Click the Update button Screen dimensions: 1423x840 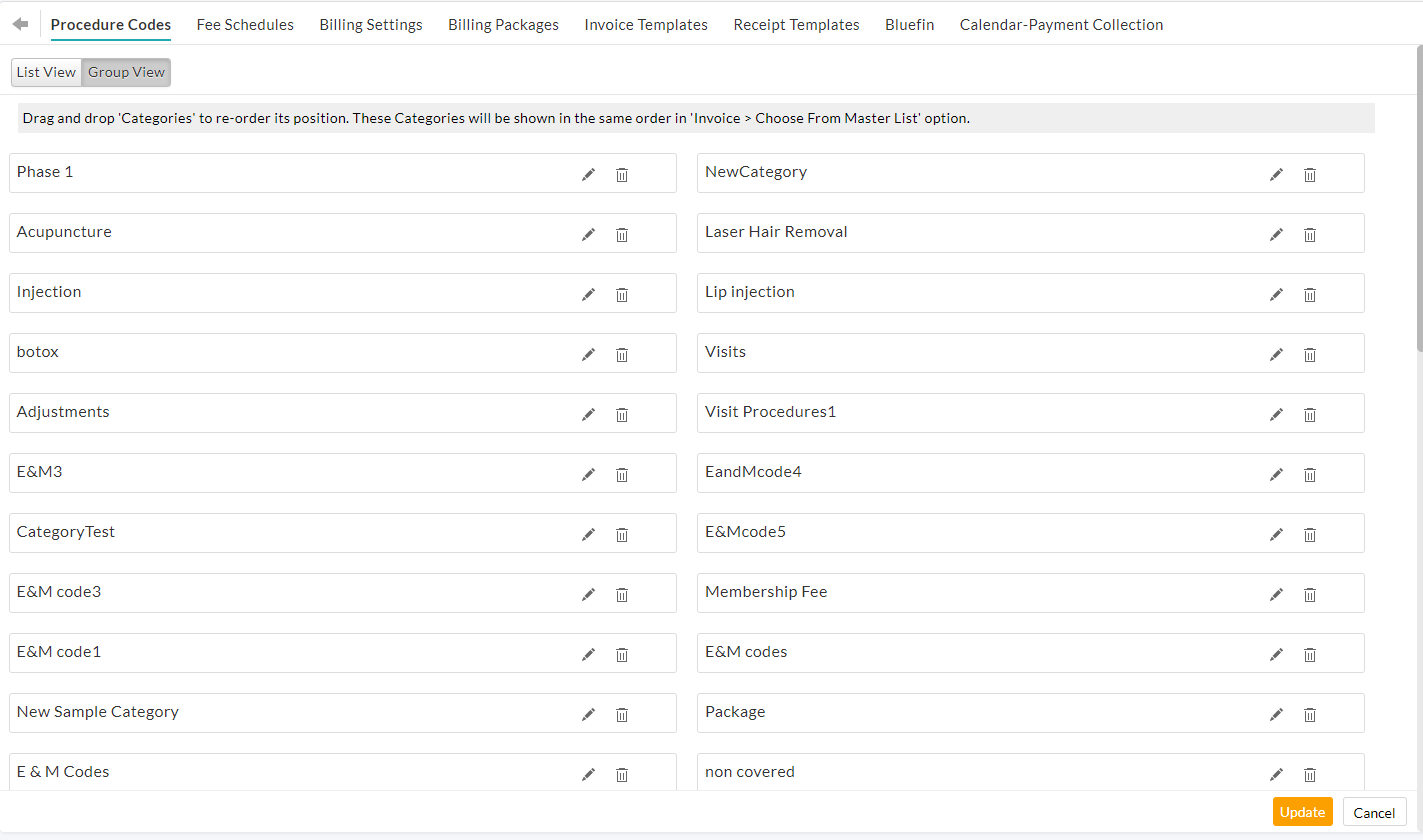coord(1302,812)
